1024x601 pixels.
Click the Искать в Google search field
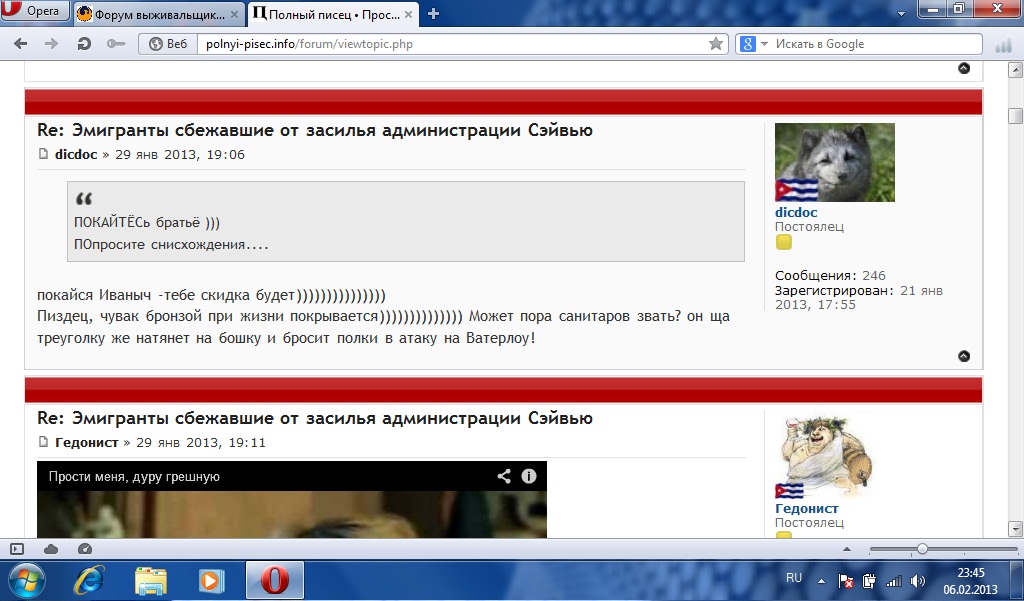875,44
